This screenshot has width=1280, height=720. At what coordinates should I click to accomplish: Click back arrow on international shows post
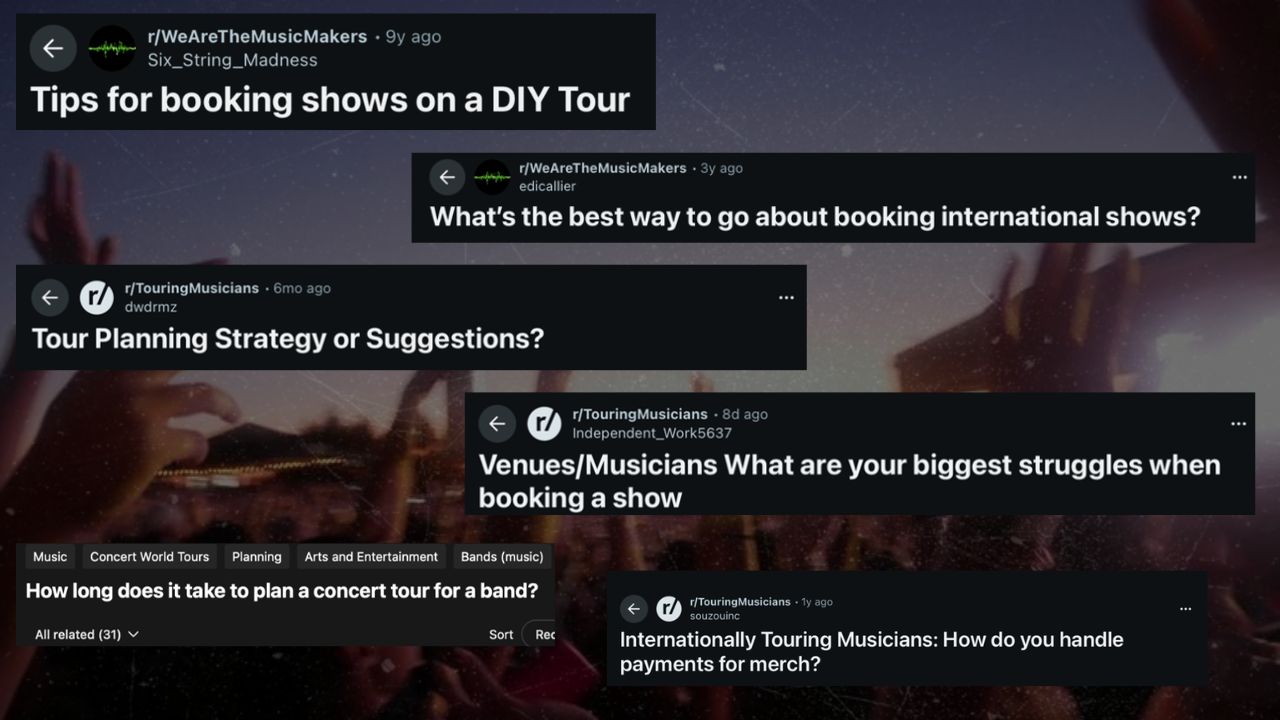pyautogui.click(x=447, y=177)
